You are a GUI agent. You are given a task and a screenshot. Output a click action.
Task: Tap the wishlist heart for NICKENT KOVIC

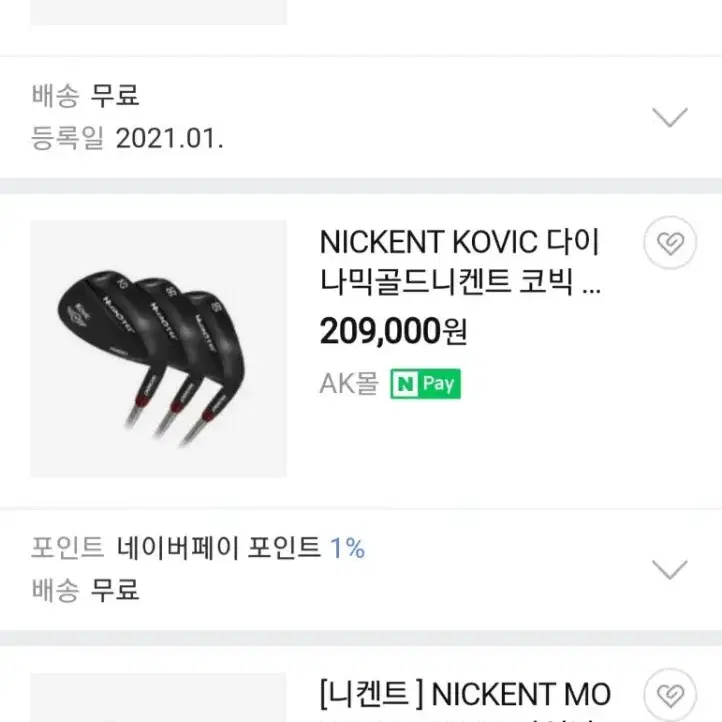[x=670, y=243]
